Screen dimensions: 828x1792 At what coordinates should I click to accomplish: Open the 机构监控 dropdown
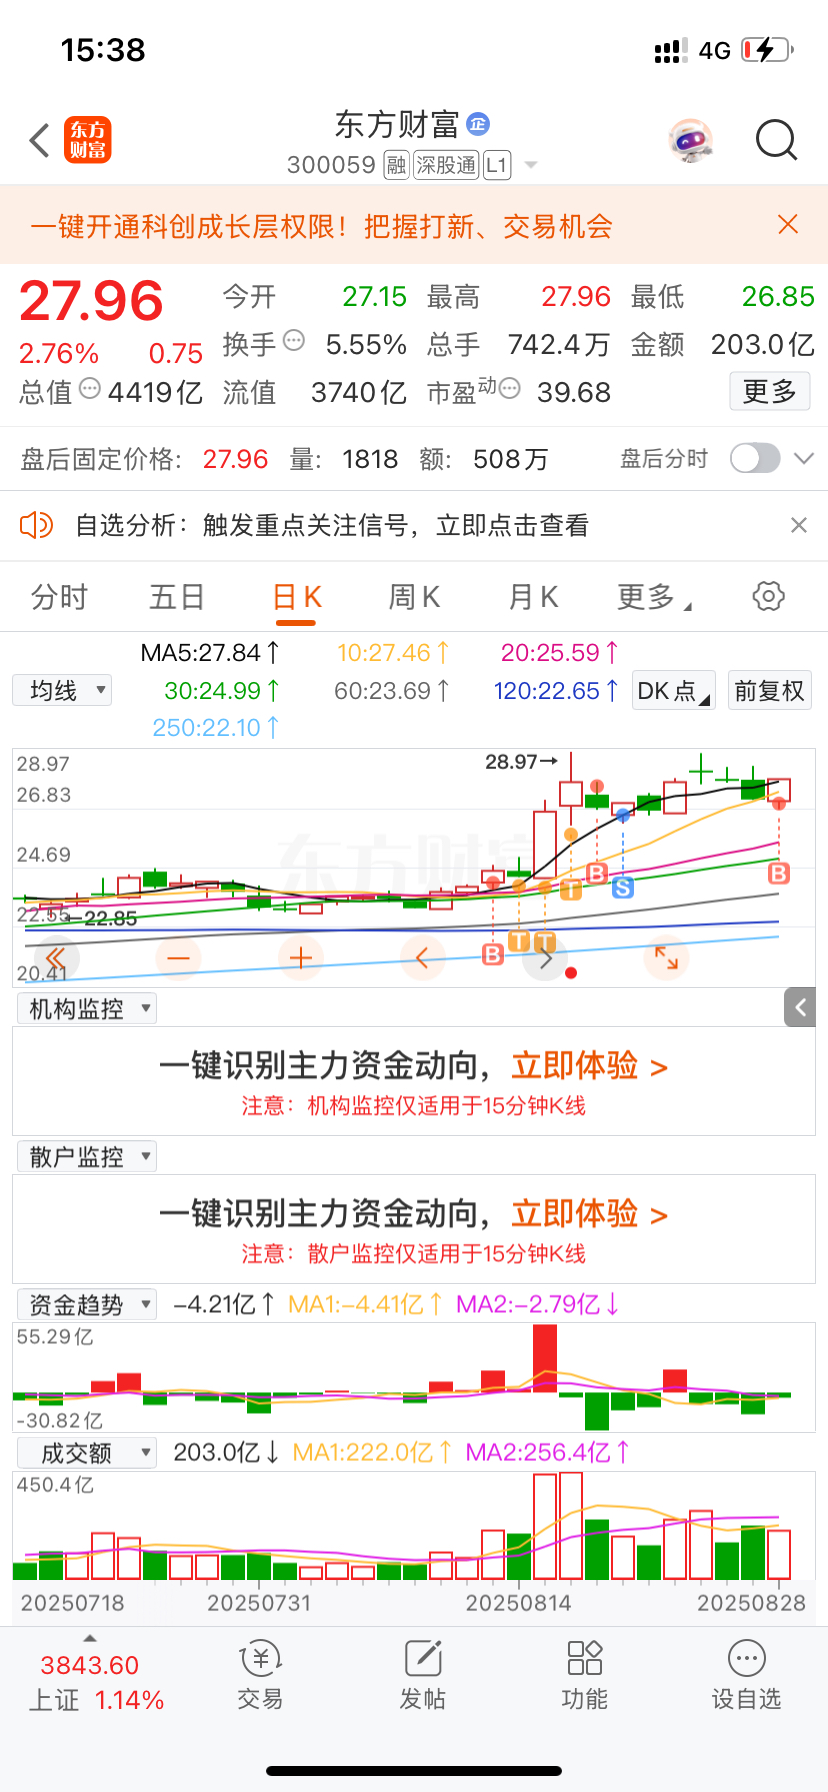[x=87, y=1008]
